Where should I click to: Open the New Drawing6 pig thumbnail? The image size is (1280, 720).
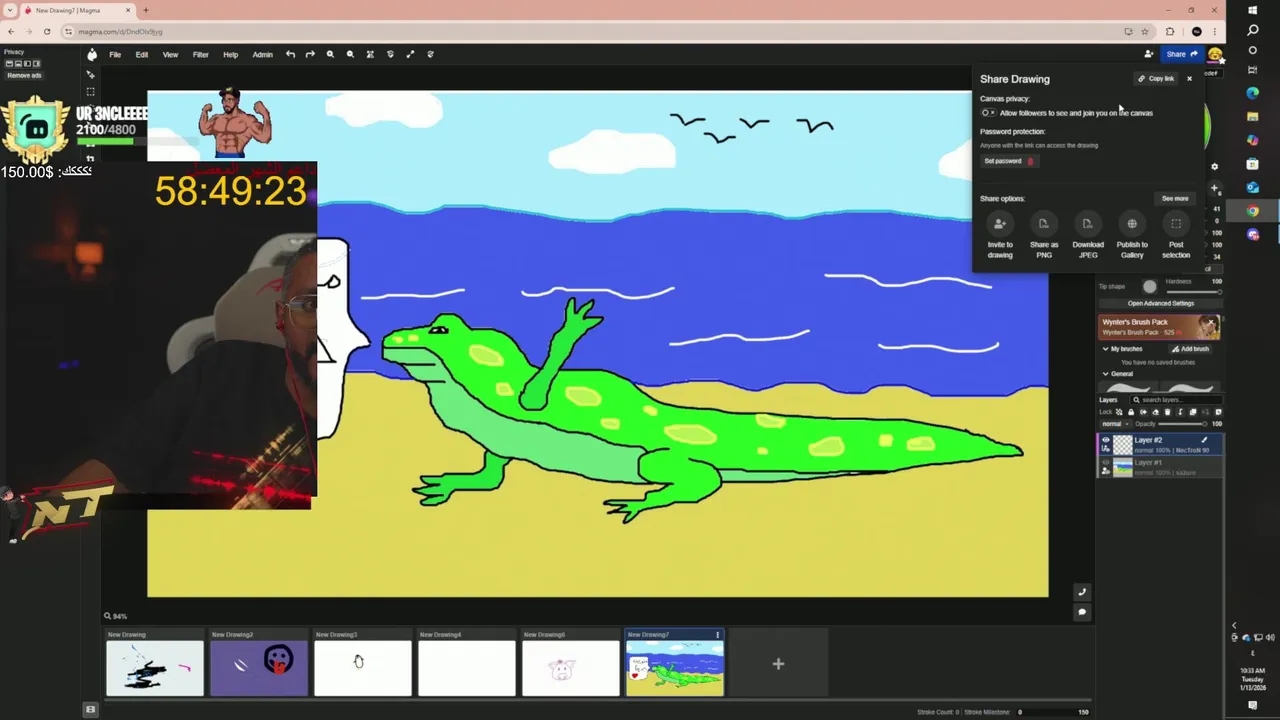coord(571,668)
